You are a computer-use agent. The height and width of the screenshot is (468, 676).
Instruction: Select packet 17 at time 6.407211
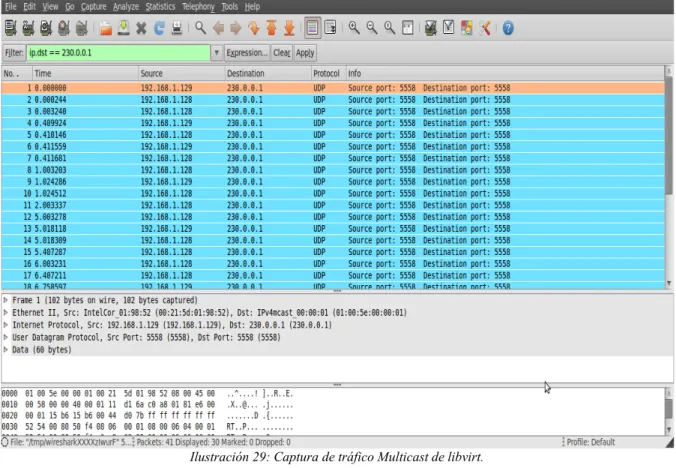[333, 276]
